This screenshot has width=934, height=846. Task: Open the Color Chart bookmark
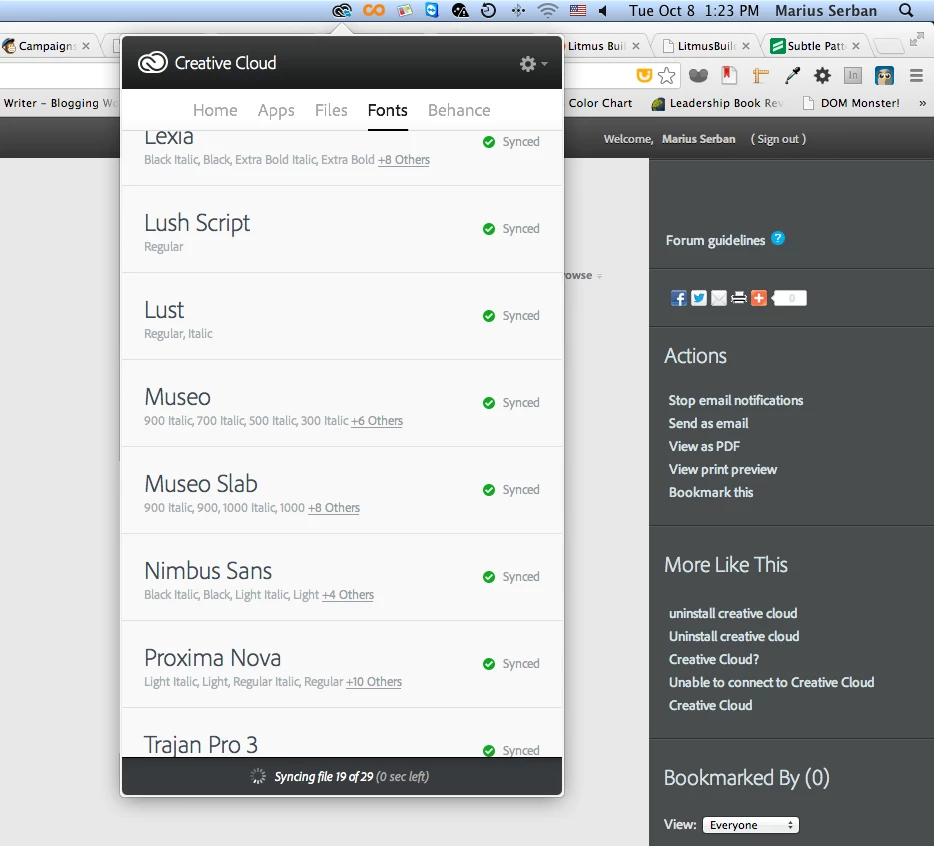pyautogui.click(x=600, y=103)
